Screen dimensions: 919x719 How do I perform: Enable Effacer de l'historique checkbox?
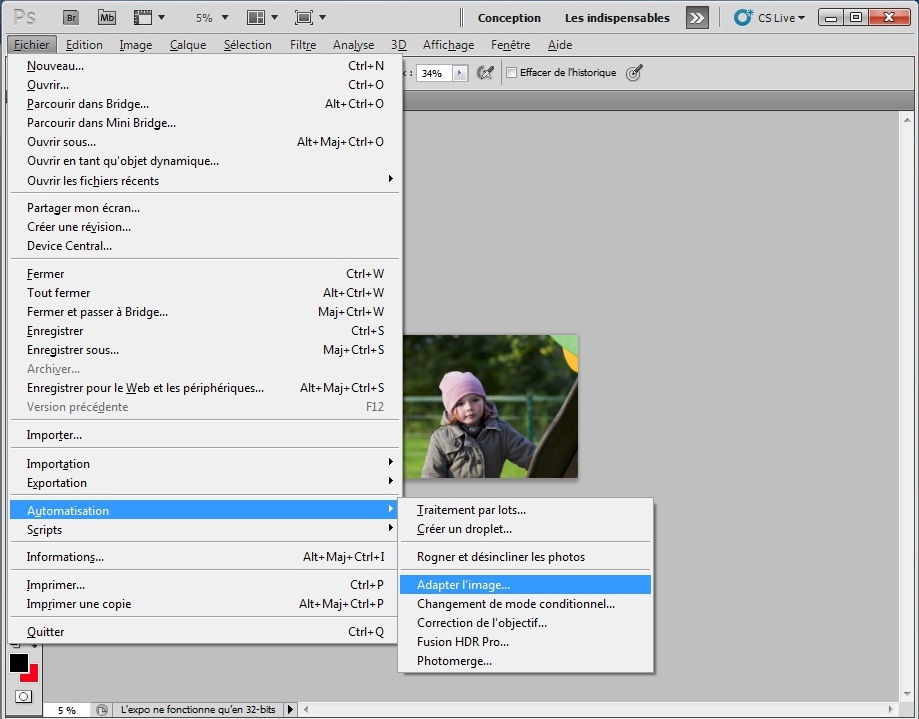click(512, 73)
